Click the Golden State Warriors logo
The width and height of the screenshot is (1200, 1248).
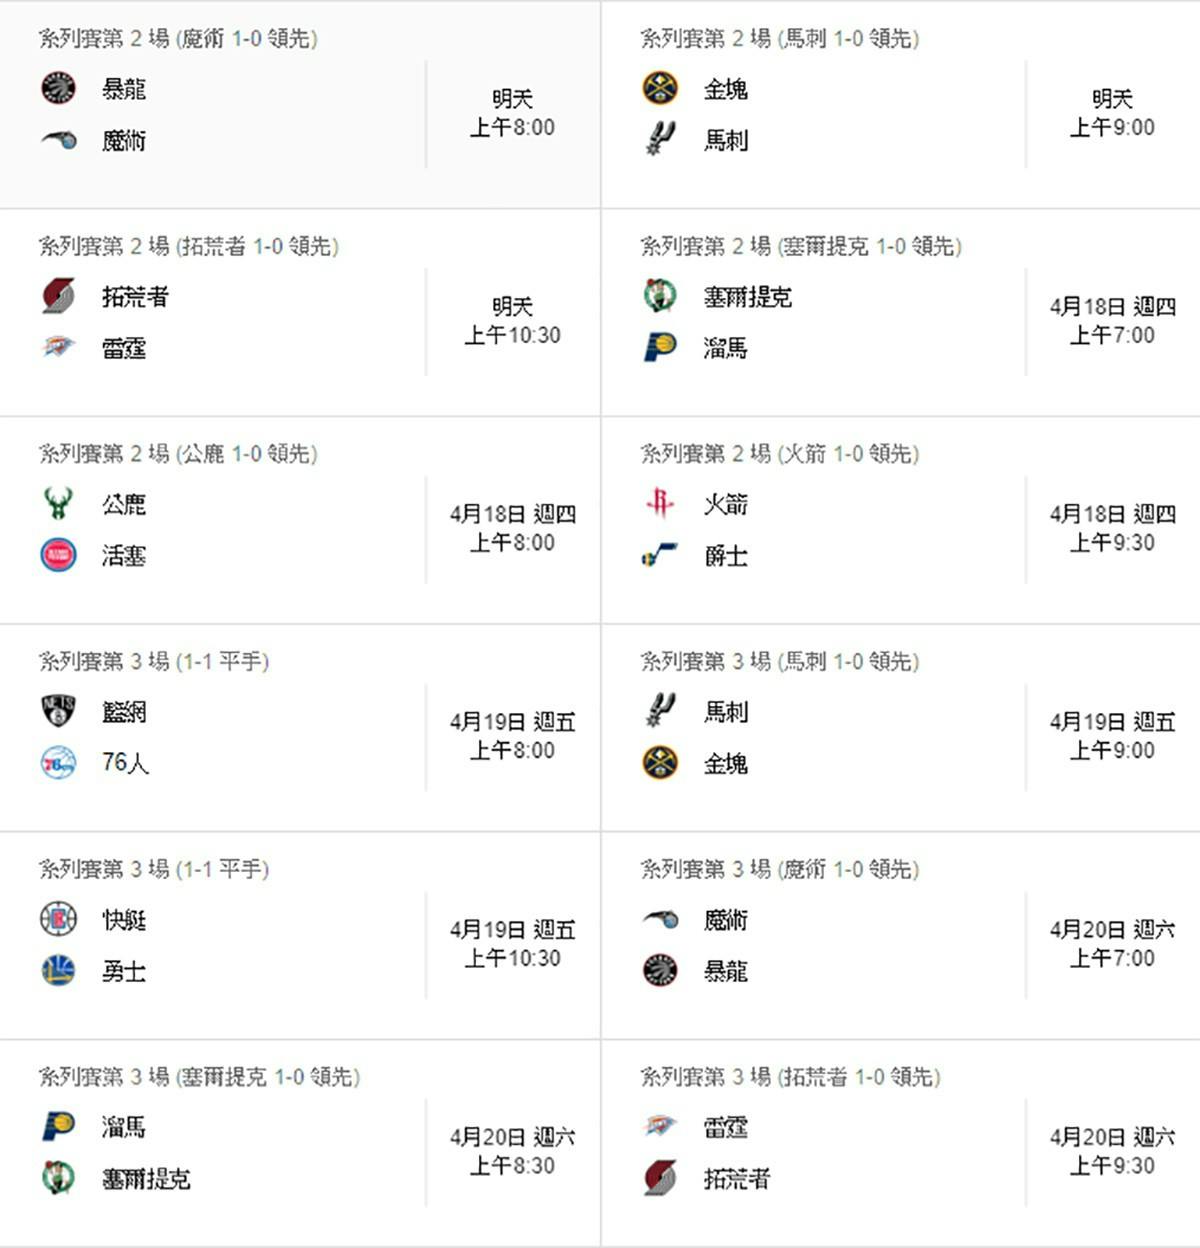(x=58, y=970)
